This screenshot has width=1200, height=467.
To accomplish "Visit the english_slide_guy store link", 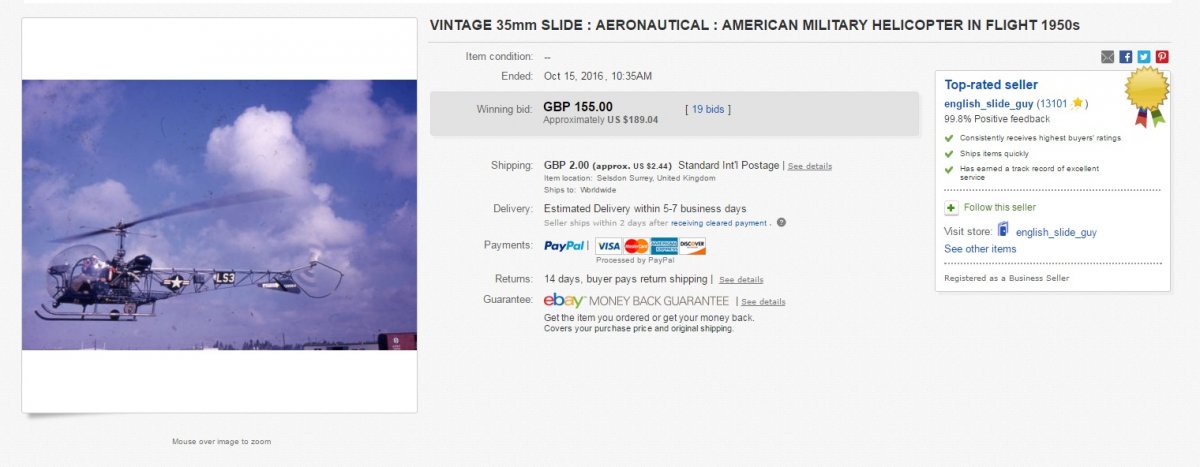I will pyautogui.click(x=1056, y=232).
